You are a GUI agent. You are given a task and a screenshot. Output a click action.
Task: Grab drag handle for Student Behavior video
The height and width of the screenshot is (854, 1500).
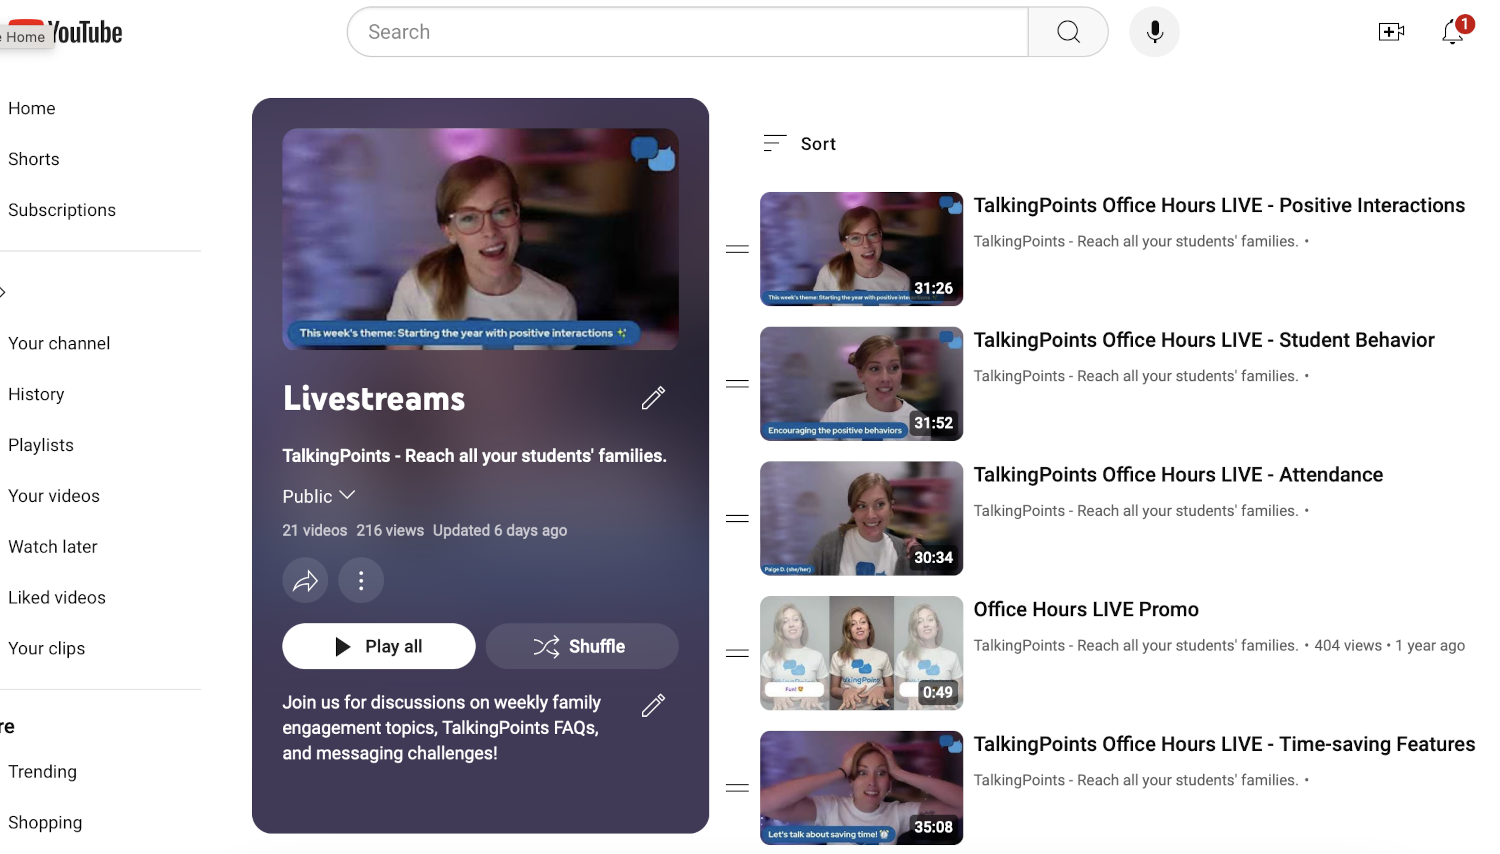tap(737, 384)
